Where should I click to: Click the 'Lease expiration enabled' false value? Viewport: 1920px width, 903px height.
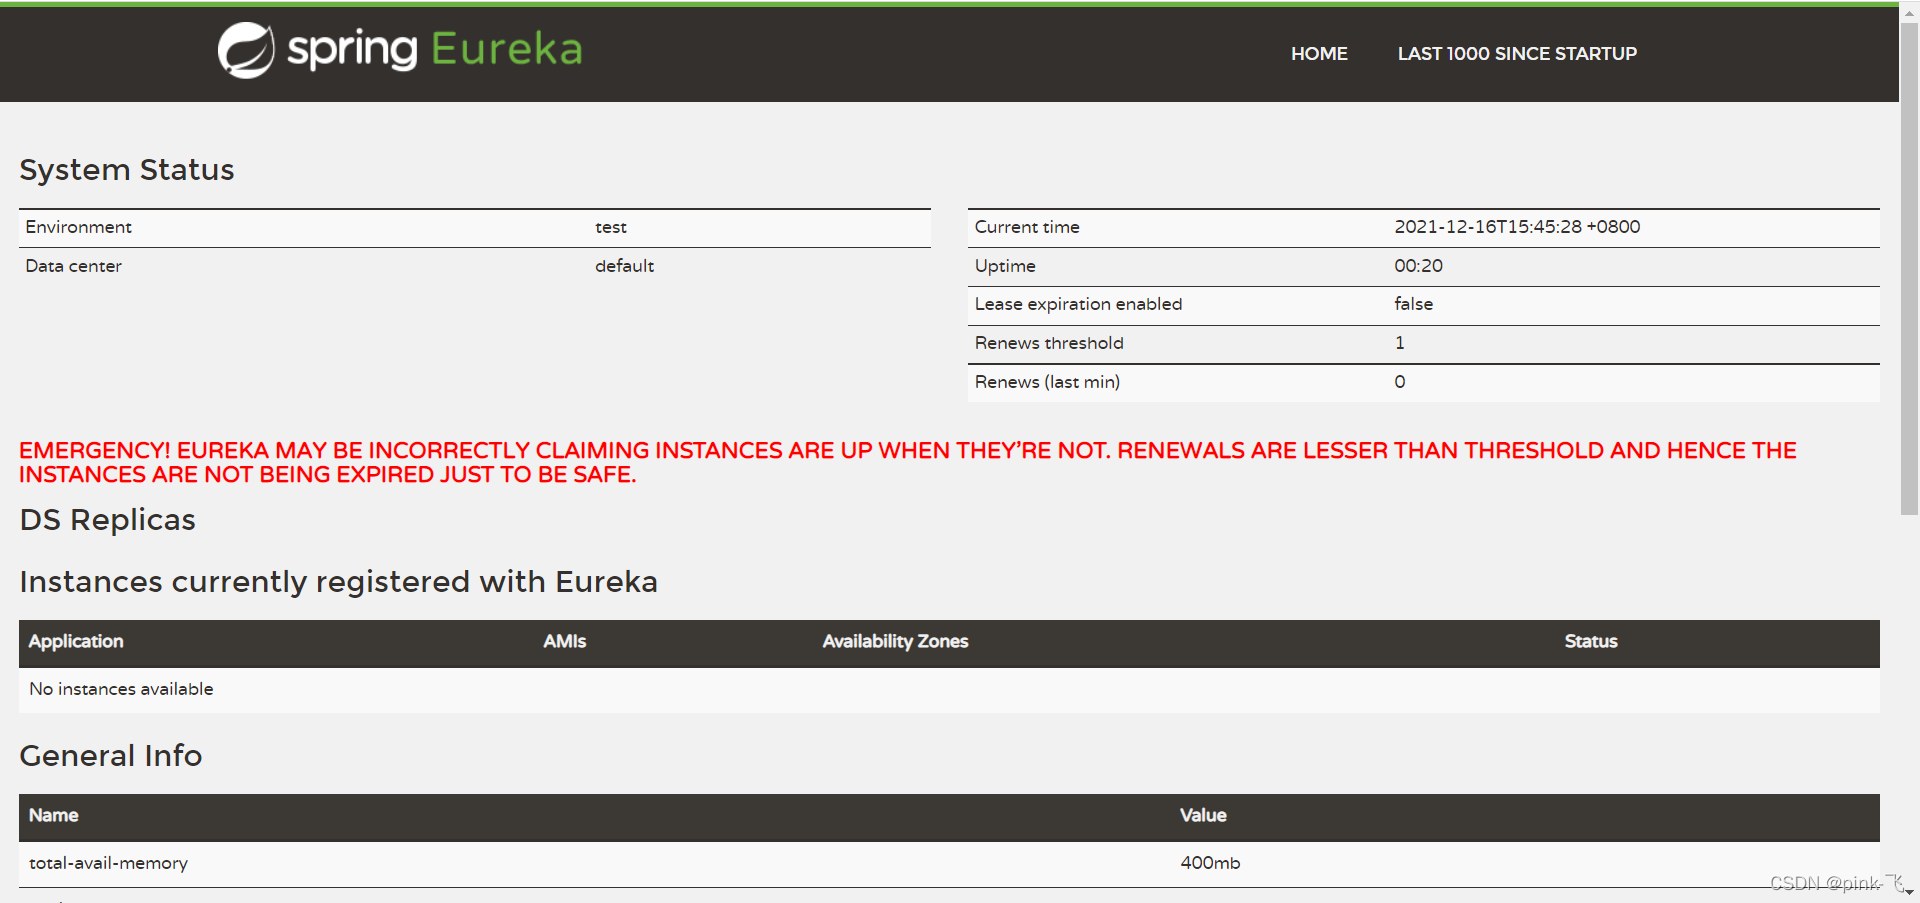pos(1413,304)
